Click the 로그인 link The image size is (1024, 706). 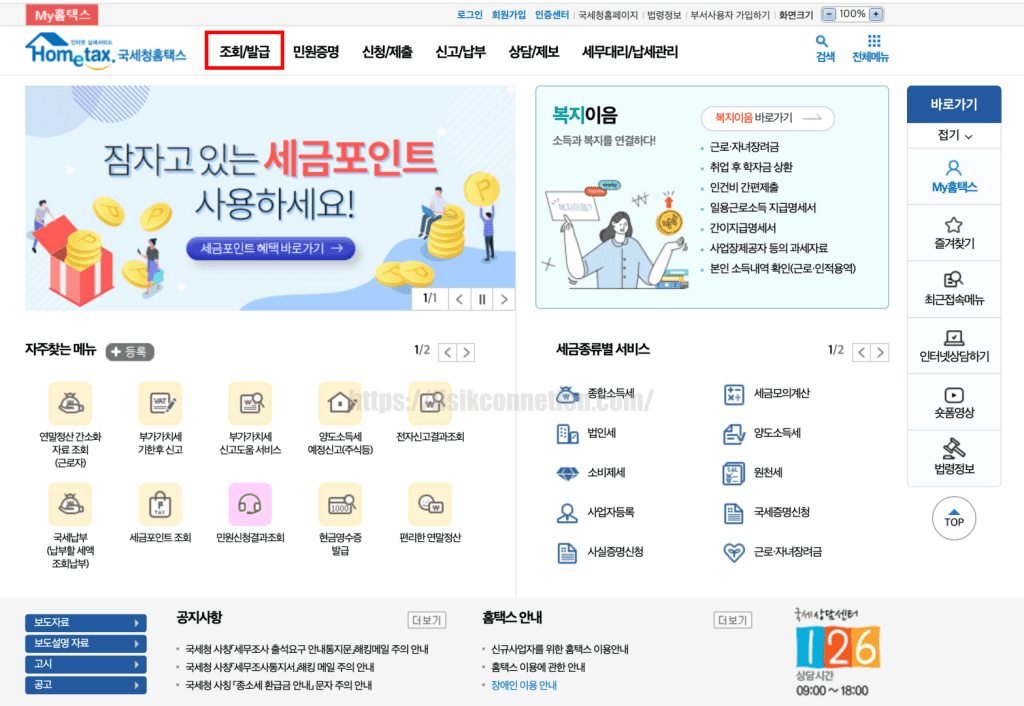point(470,14)
